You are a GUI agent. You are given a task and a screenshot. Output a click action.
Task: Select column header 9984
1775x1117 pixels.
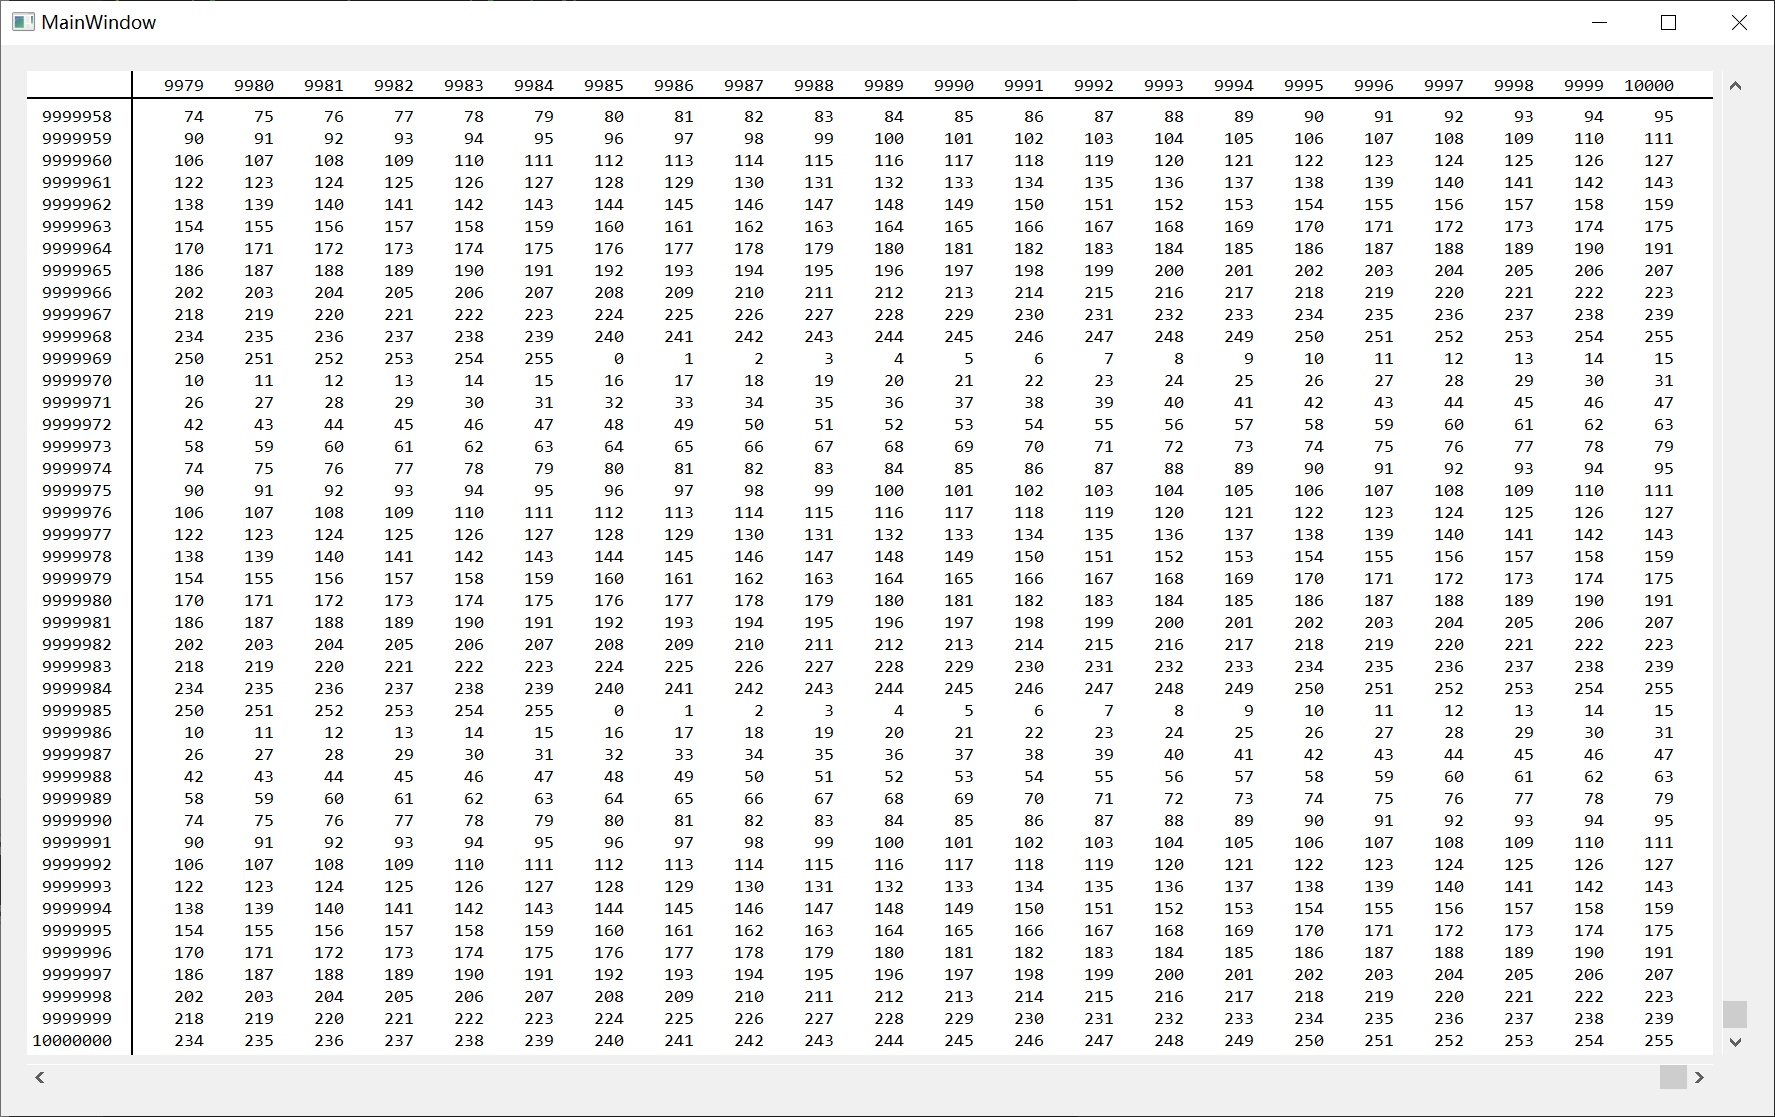tap(534, 86)
